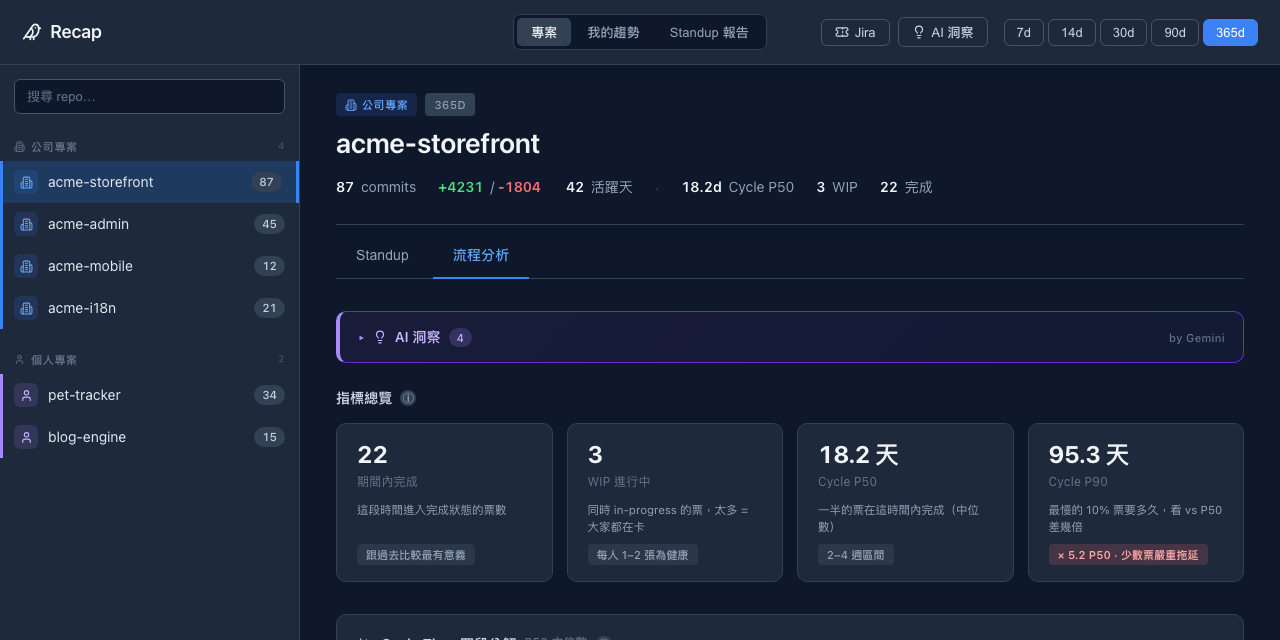This screenshot has width=1280, height=640.
Task: Select the 365d time range
Action: [1230, 32]
